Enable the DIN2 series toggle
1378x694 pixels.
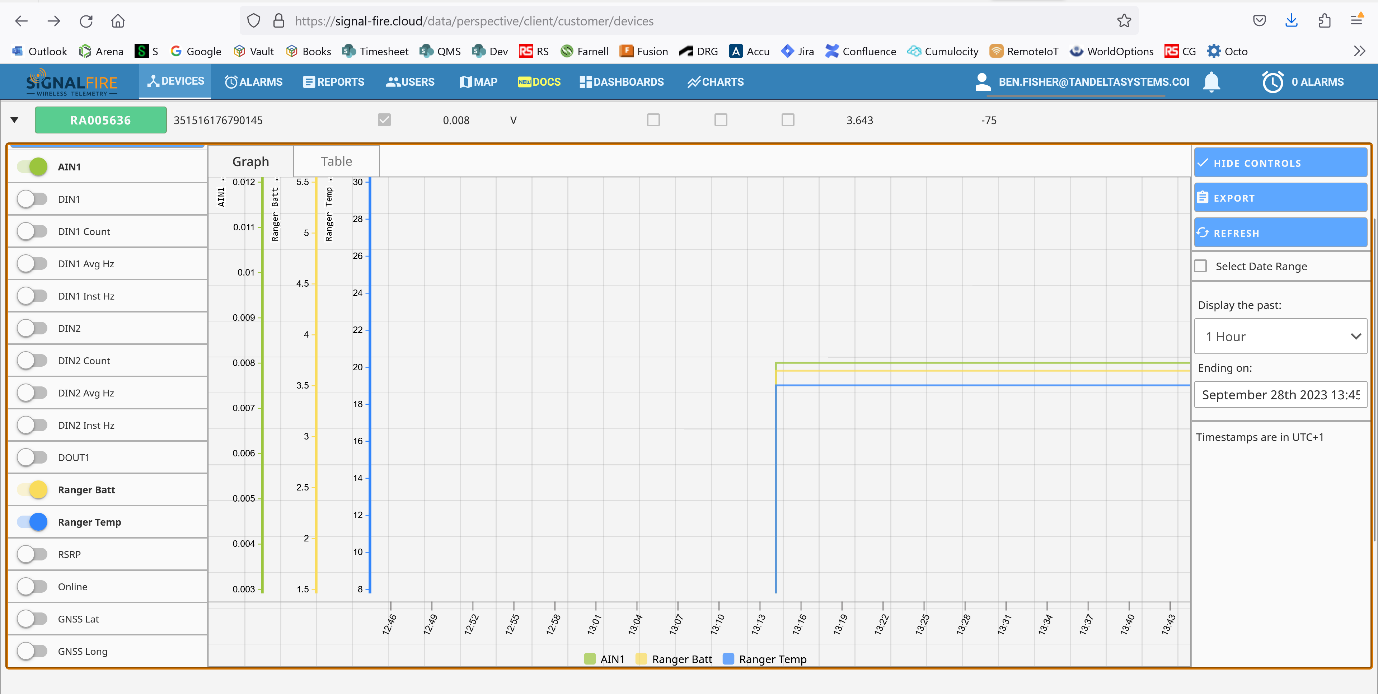pyautogui.click(x=32, y=328)
